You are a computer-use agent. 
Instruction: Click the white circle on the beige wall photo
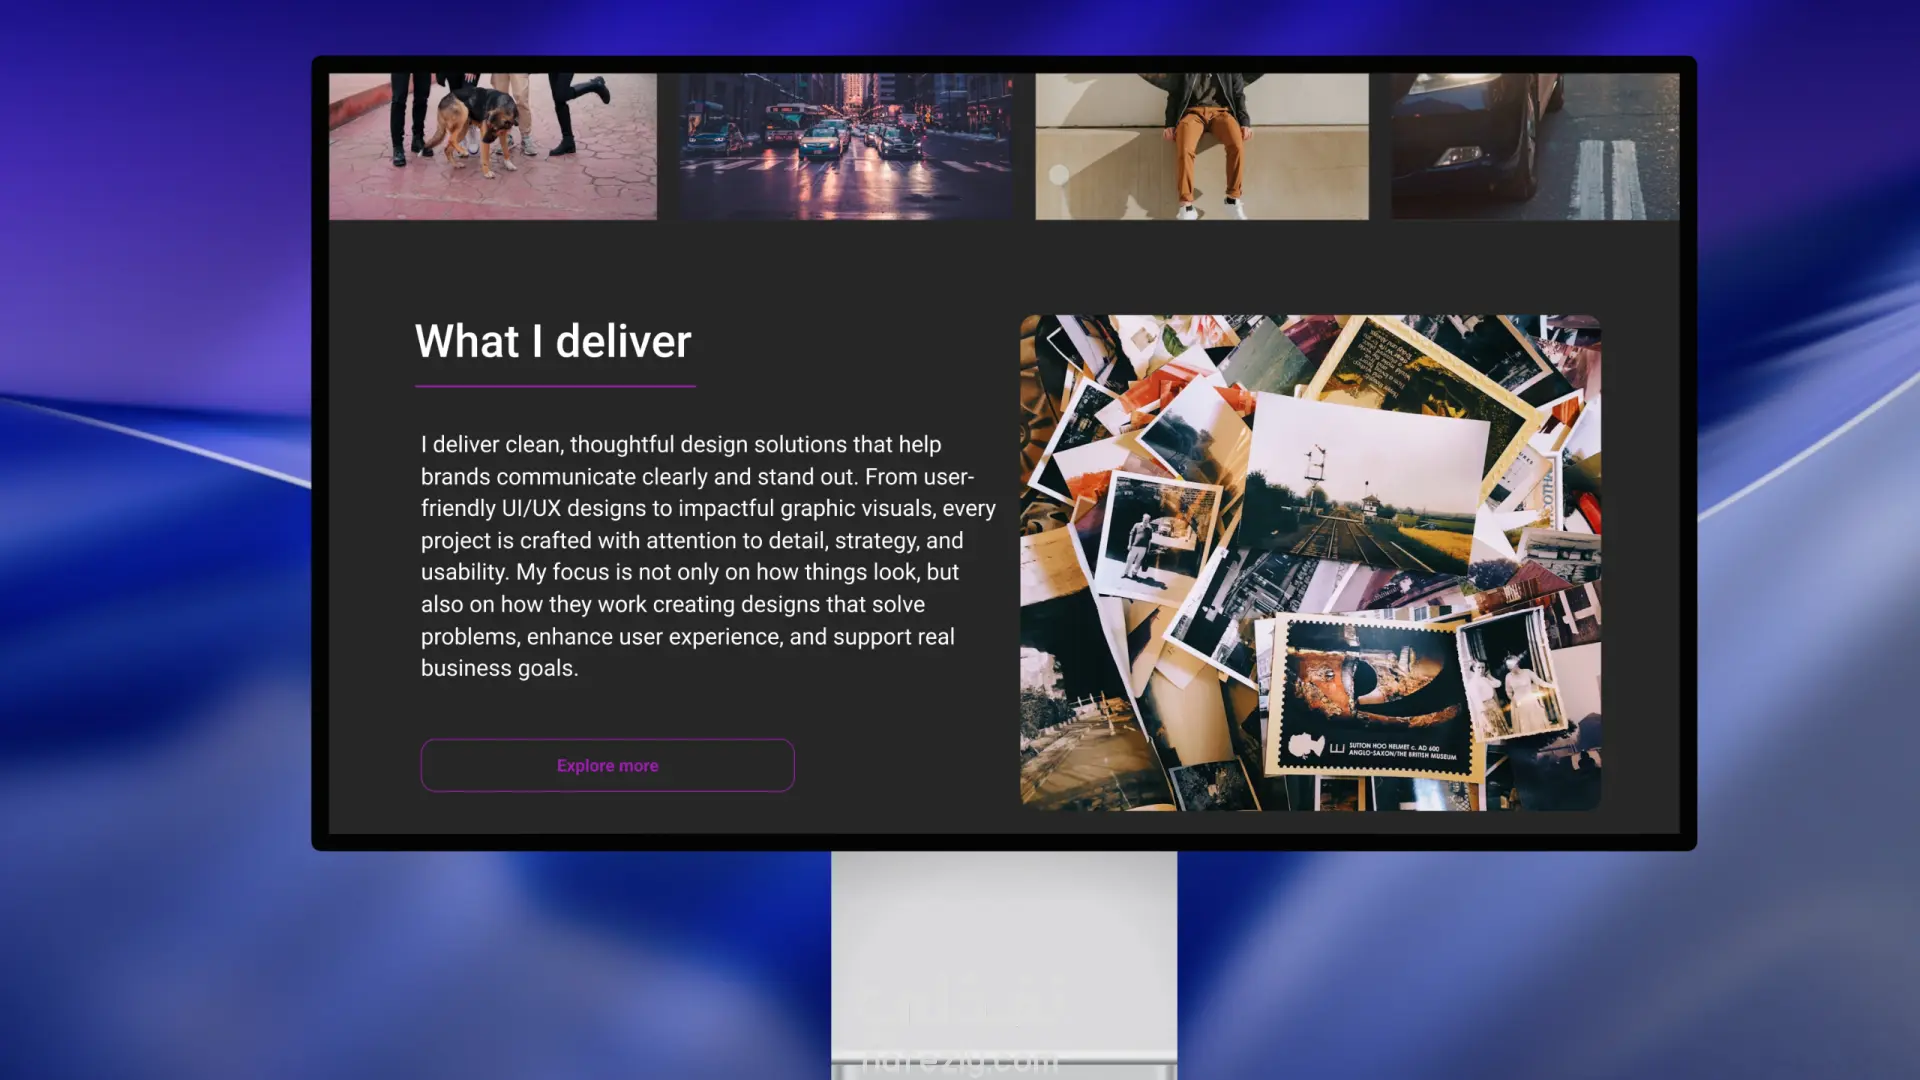tap(1059, 175)
